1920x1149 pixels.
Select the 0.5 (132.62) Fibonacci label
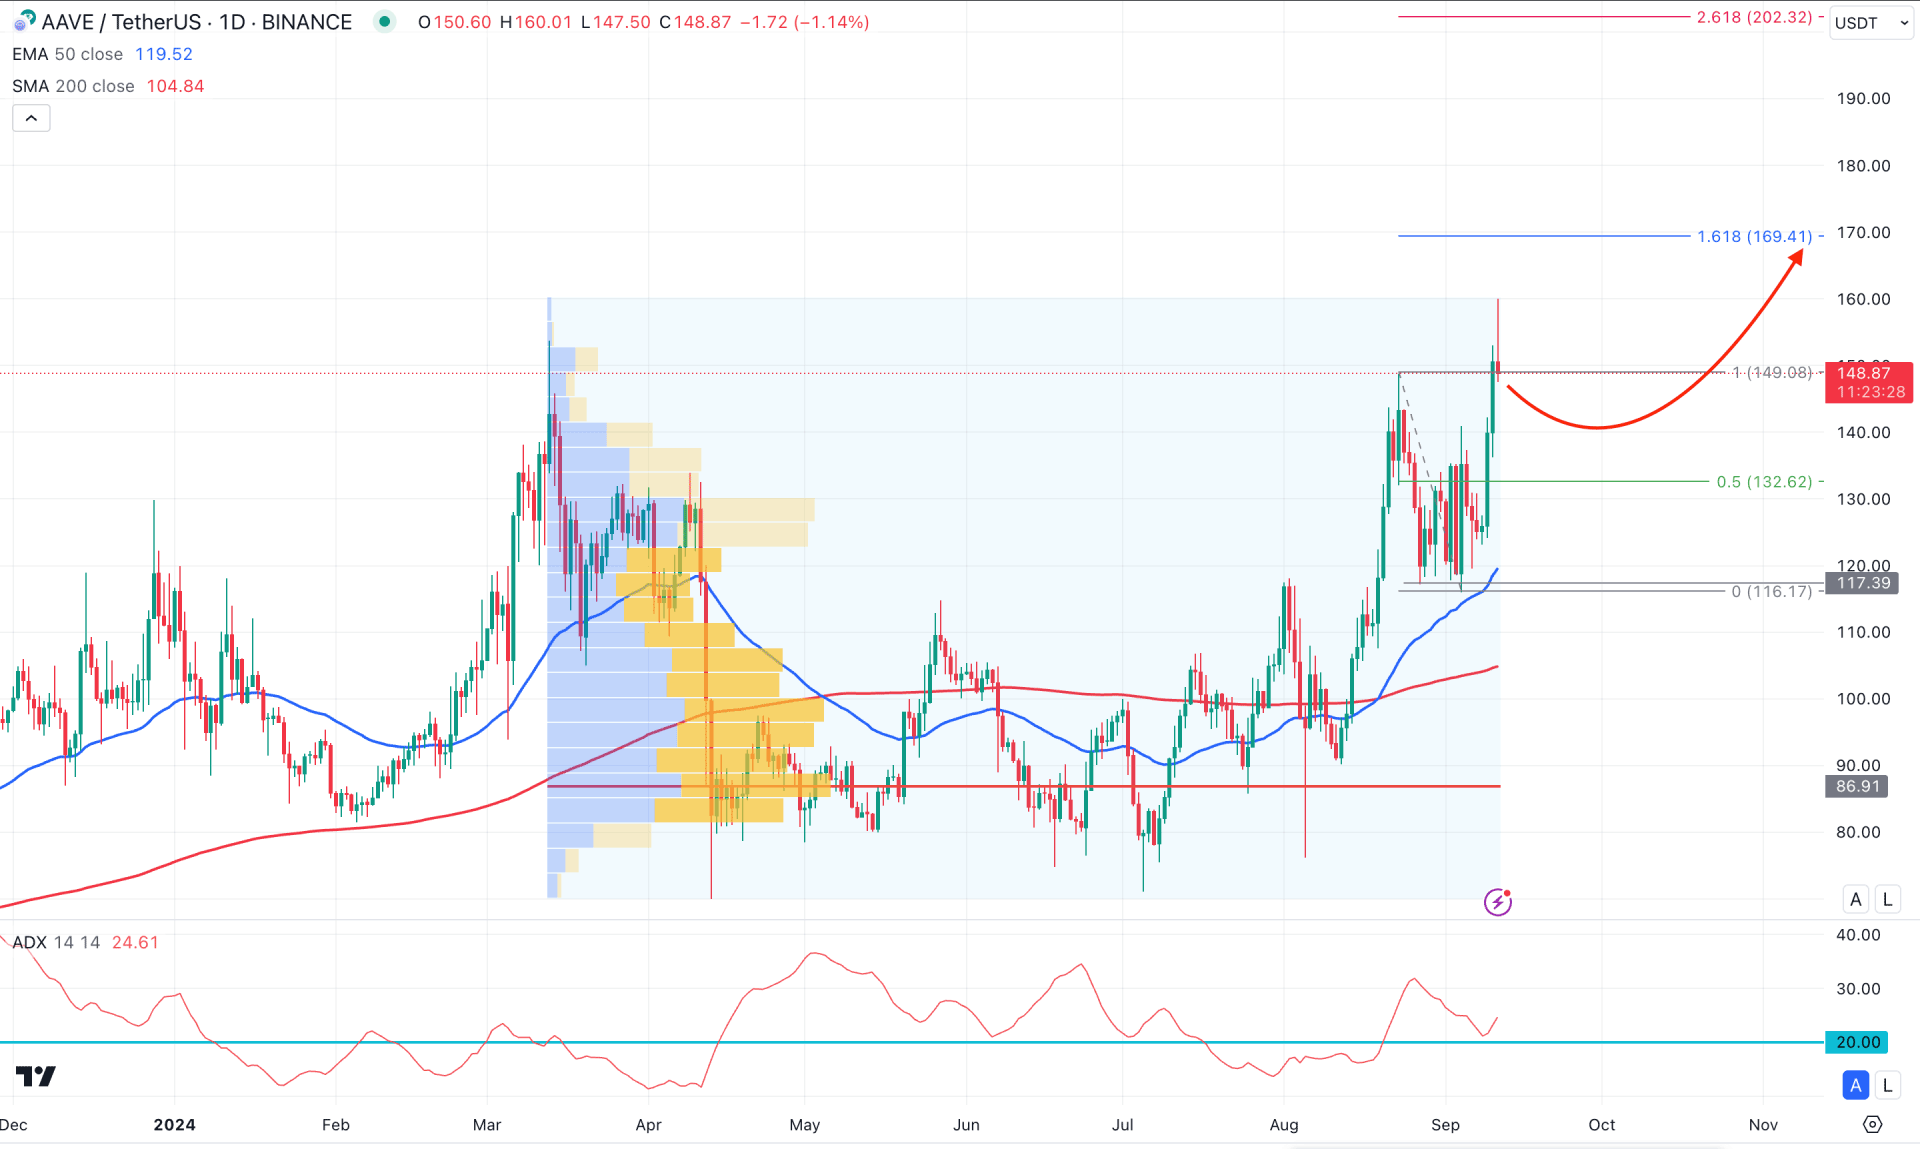pyautogui.click(x=1764, y=481)
